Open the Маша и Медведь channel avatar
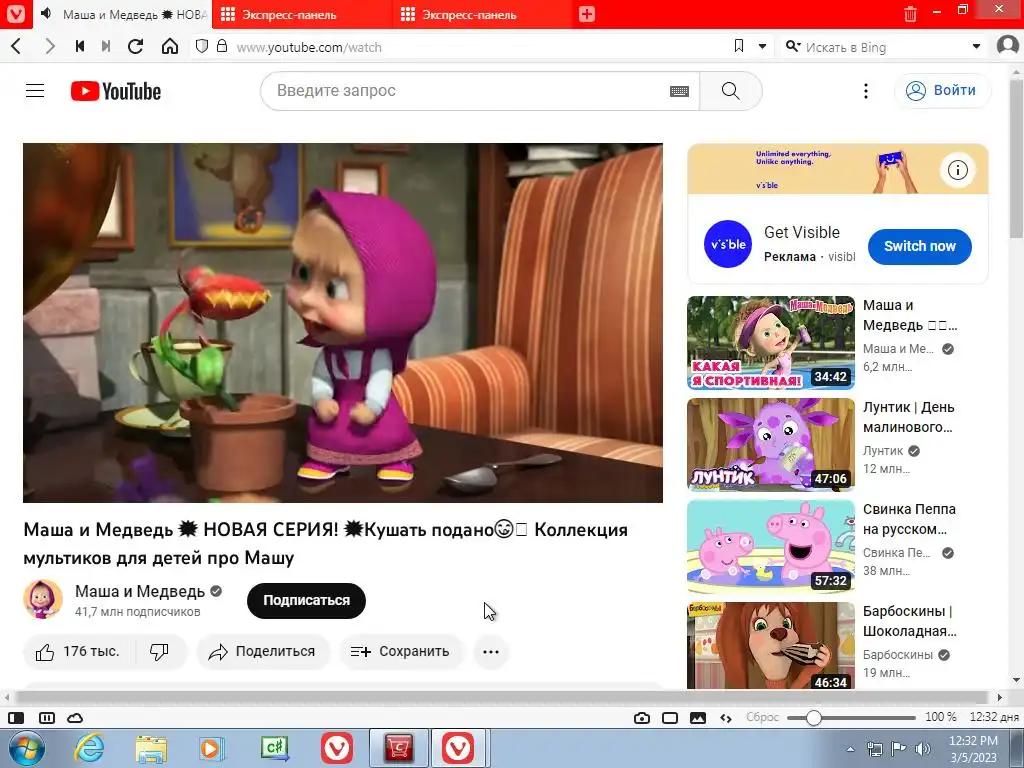Image resolution: width=1024 pixels, height=768 pixels. click(x=43, y=599)
